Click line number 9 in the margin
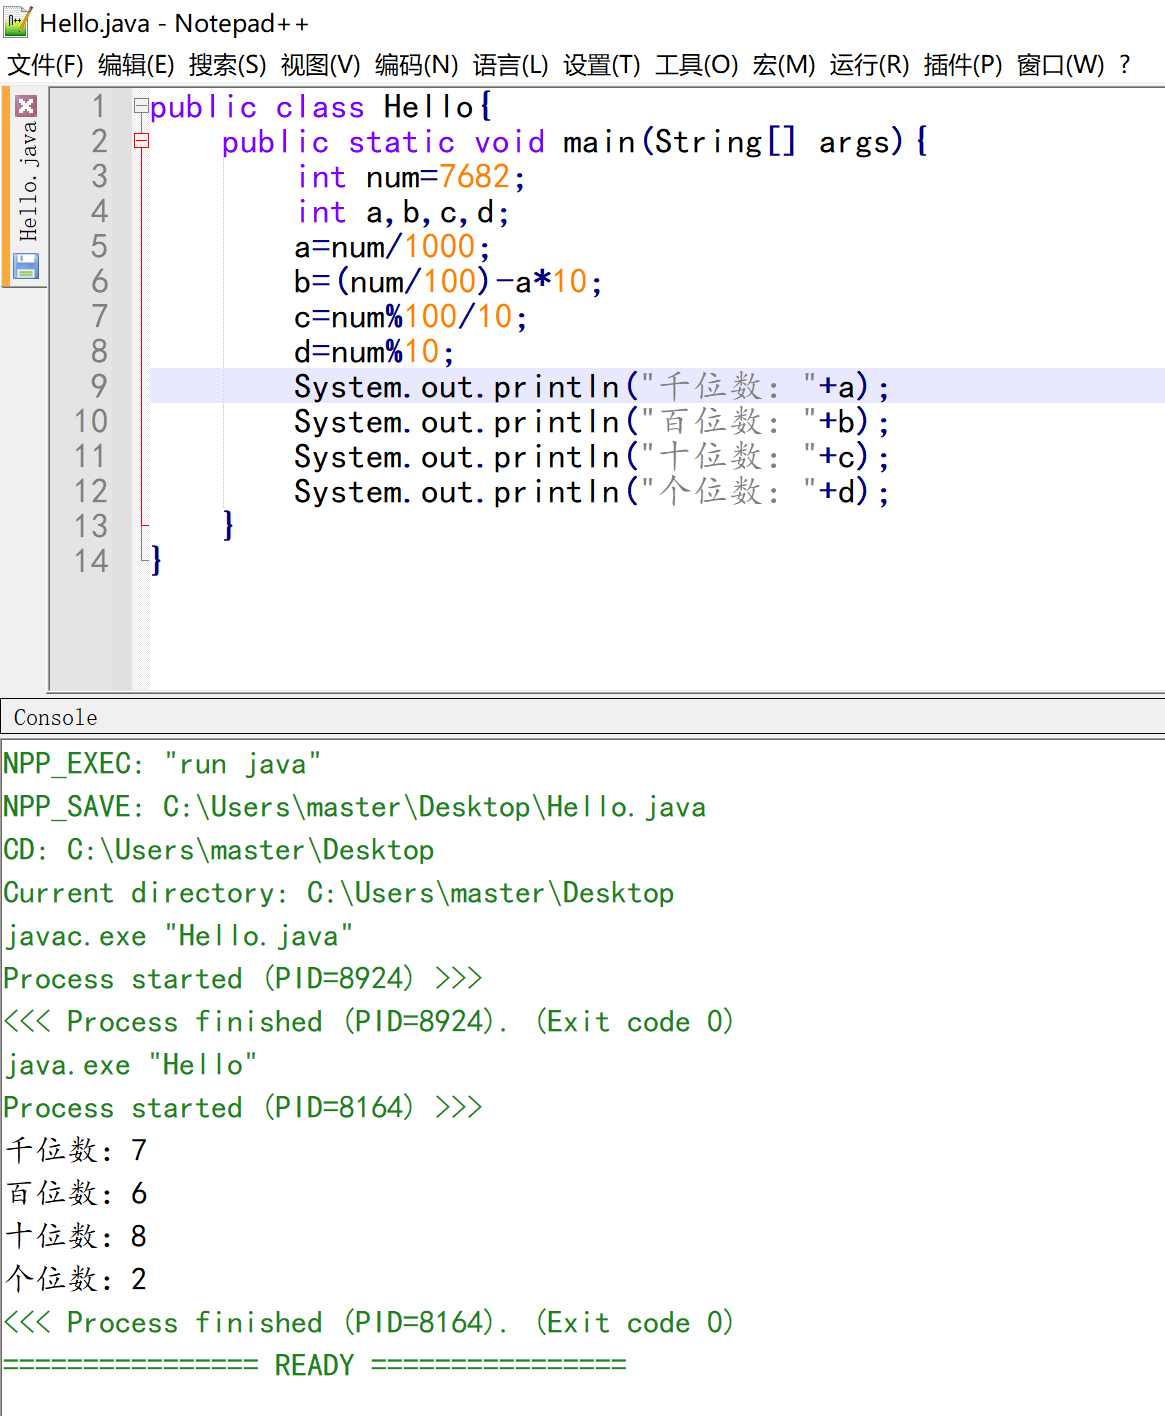This screenshot has width=1165, height=1416. pyautogui.click(x=99, y=386)
